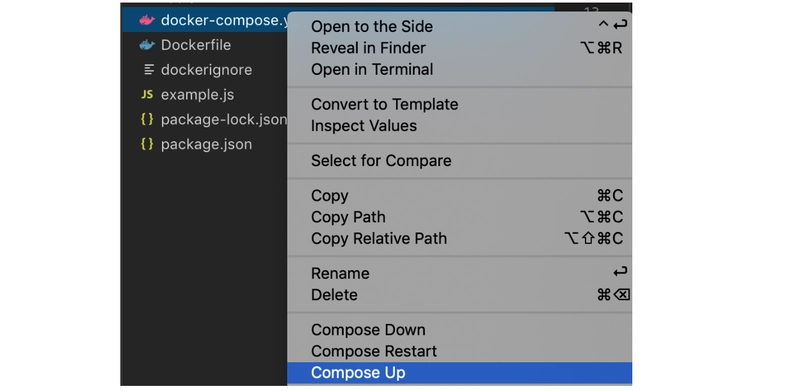
Task: Click the braces icon for package.json
Action: (x=147, y=144)
